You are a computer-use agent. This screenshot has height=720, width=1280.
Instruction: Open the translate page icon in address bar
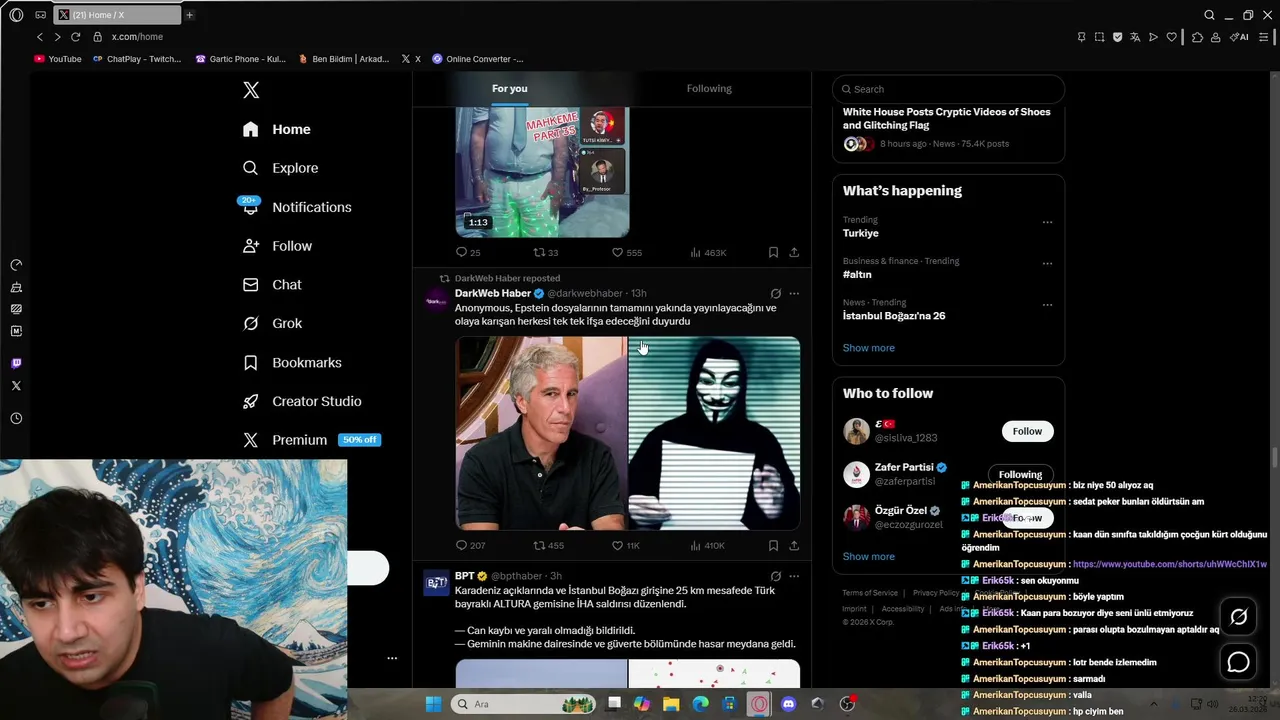click(x=1135, y=37)
